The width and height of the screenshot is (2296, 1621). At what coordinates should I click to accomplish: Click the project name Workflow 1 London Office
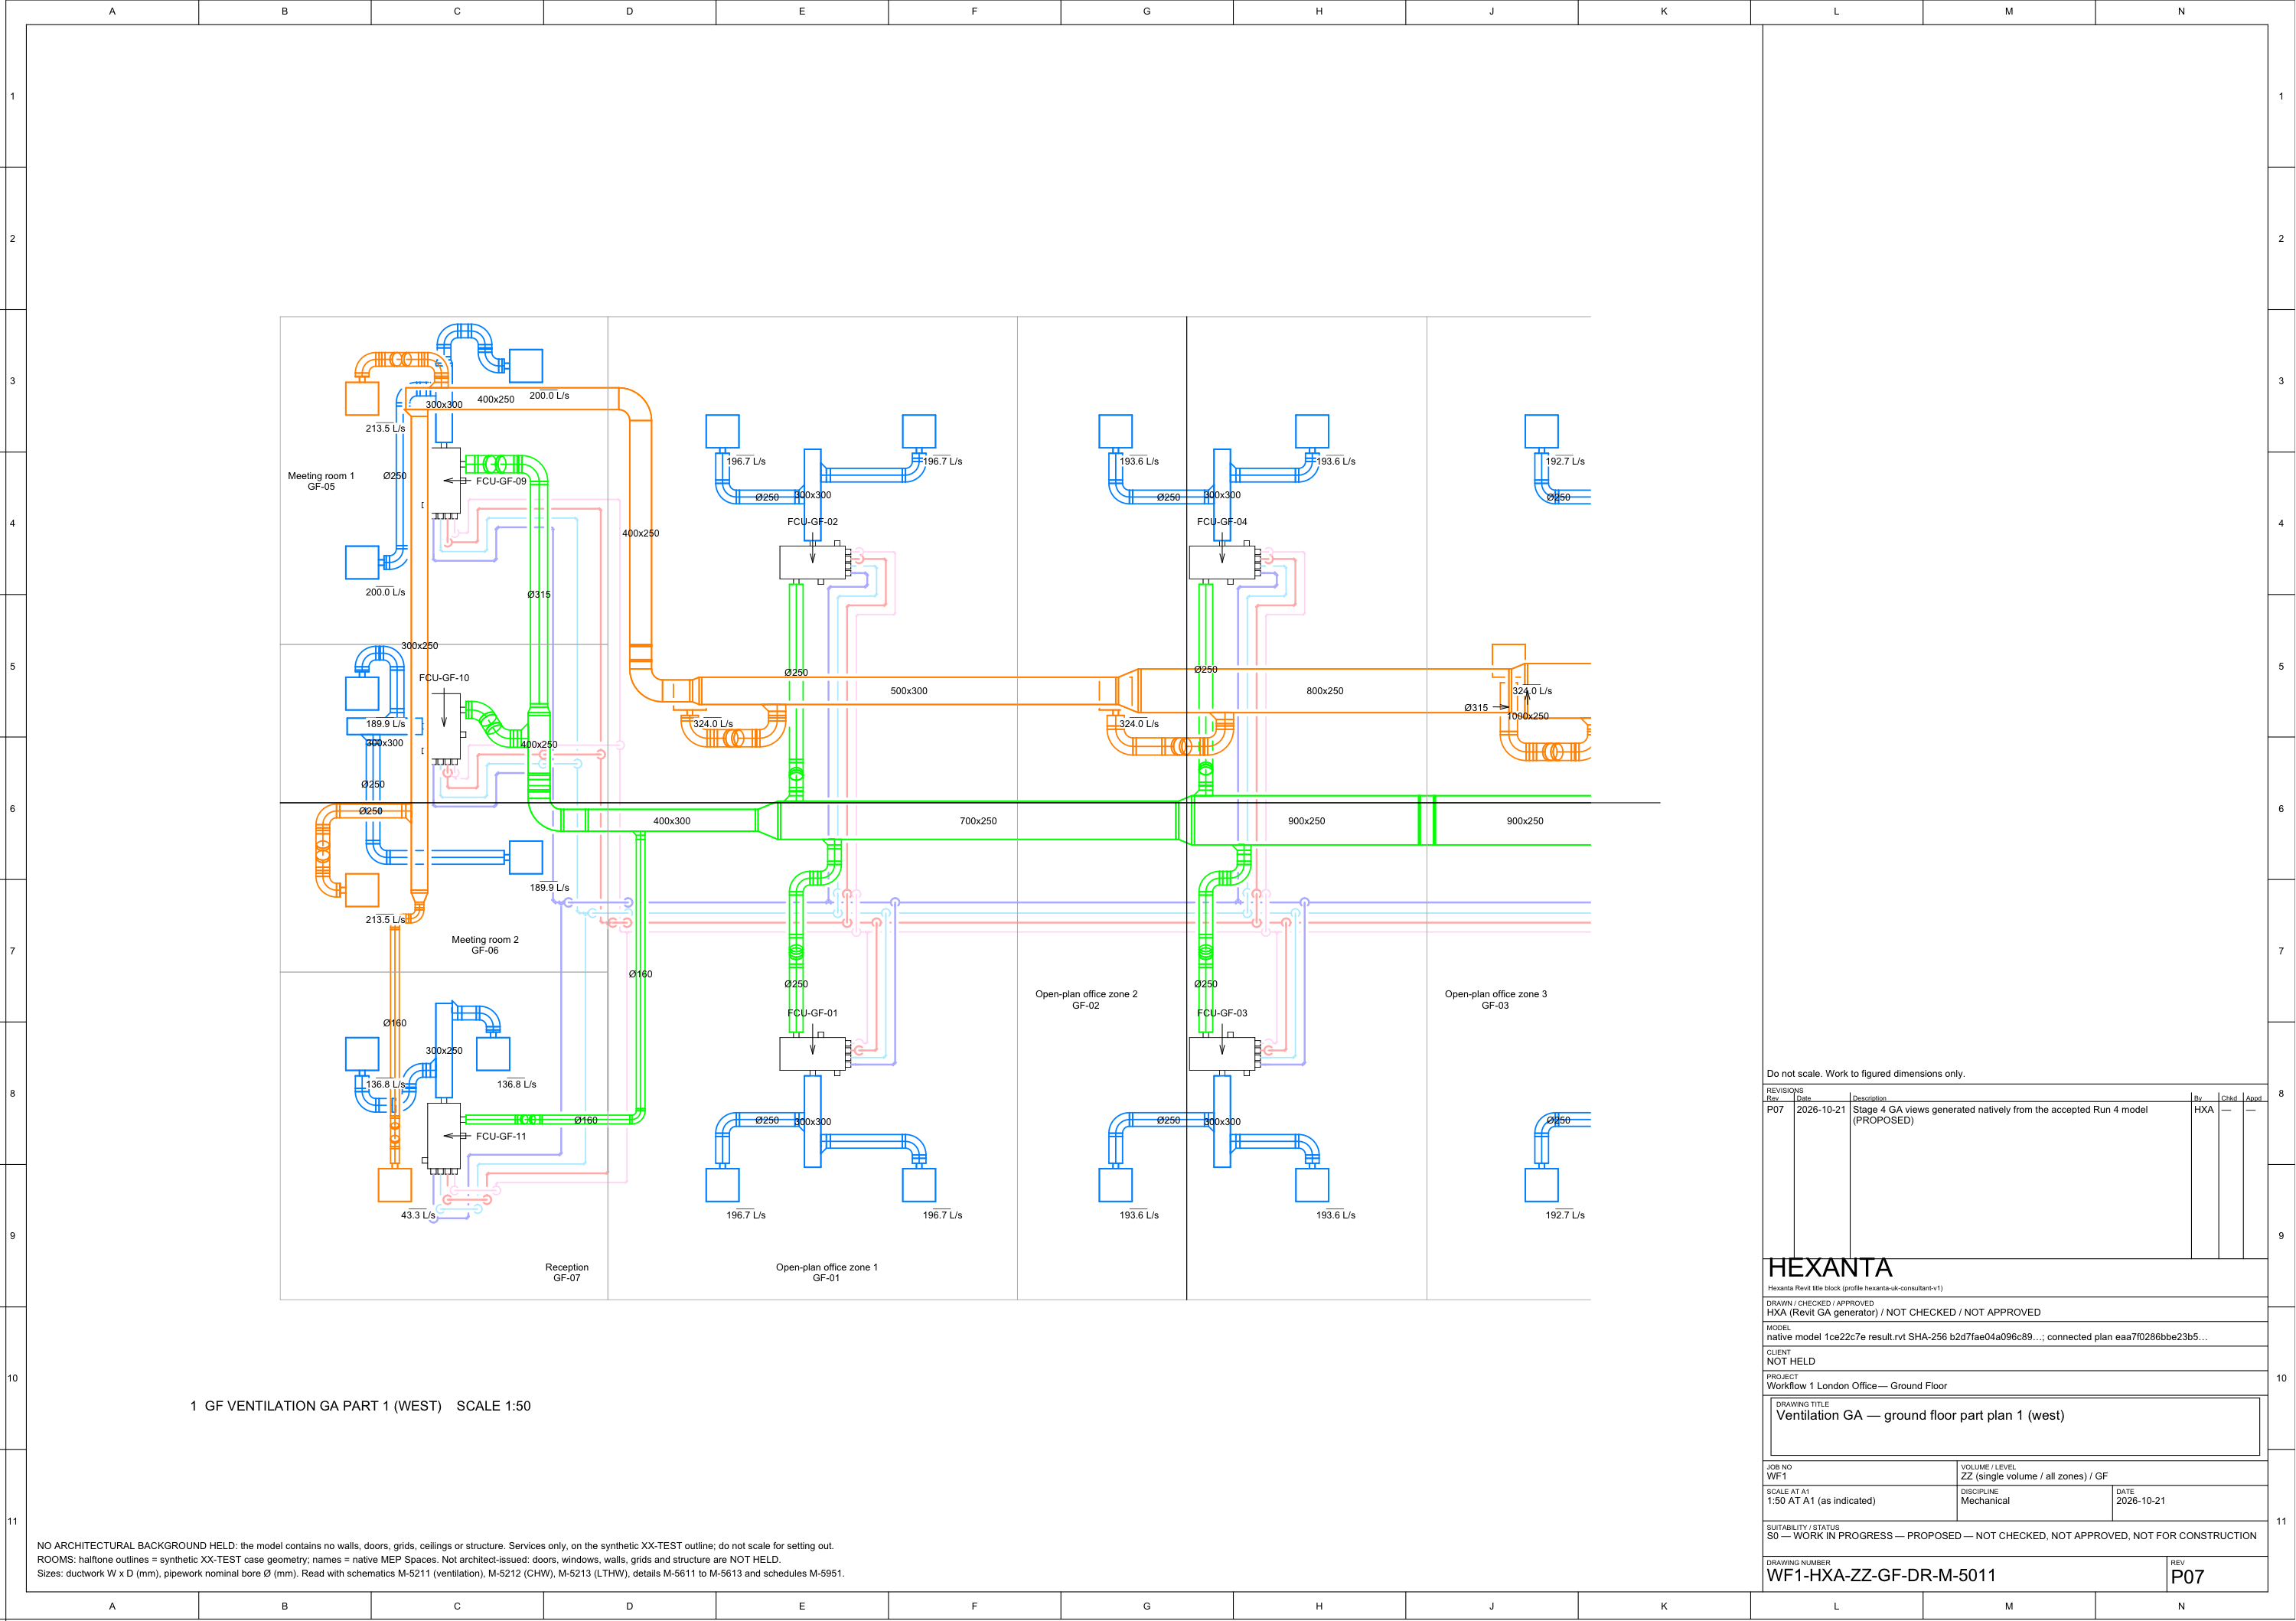click(x=1856, y=1386)
